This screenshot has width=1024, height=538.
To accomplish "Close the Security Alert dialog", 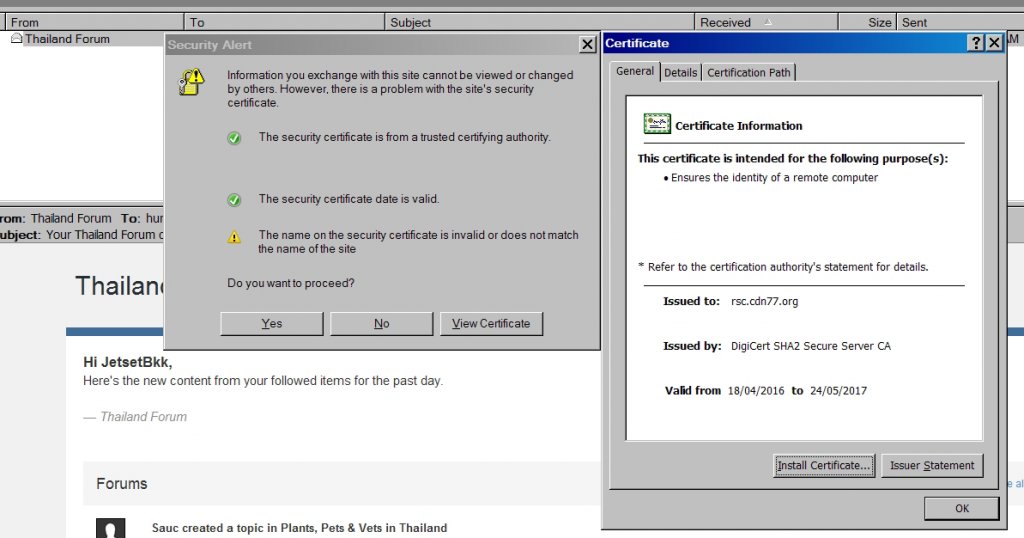I will click(587, 44).
